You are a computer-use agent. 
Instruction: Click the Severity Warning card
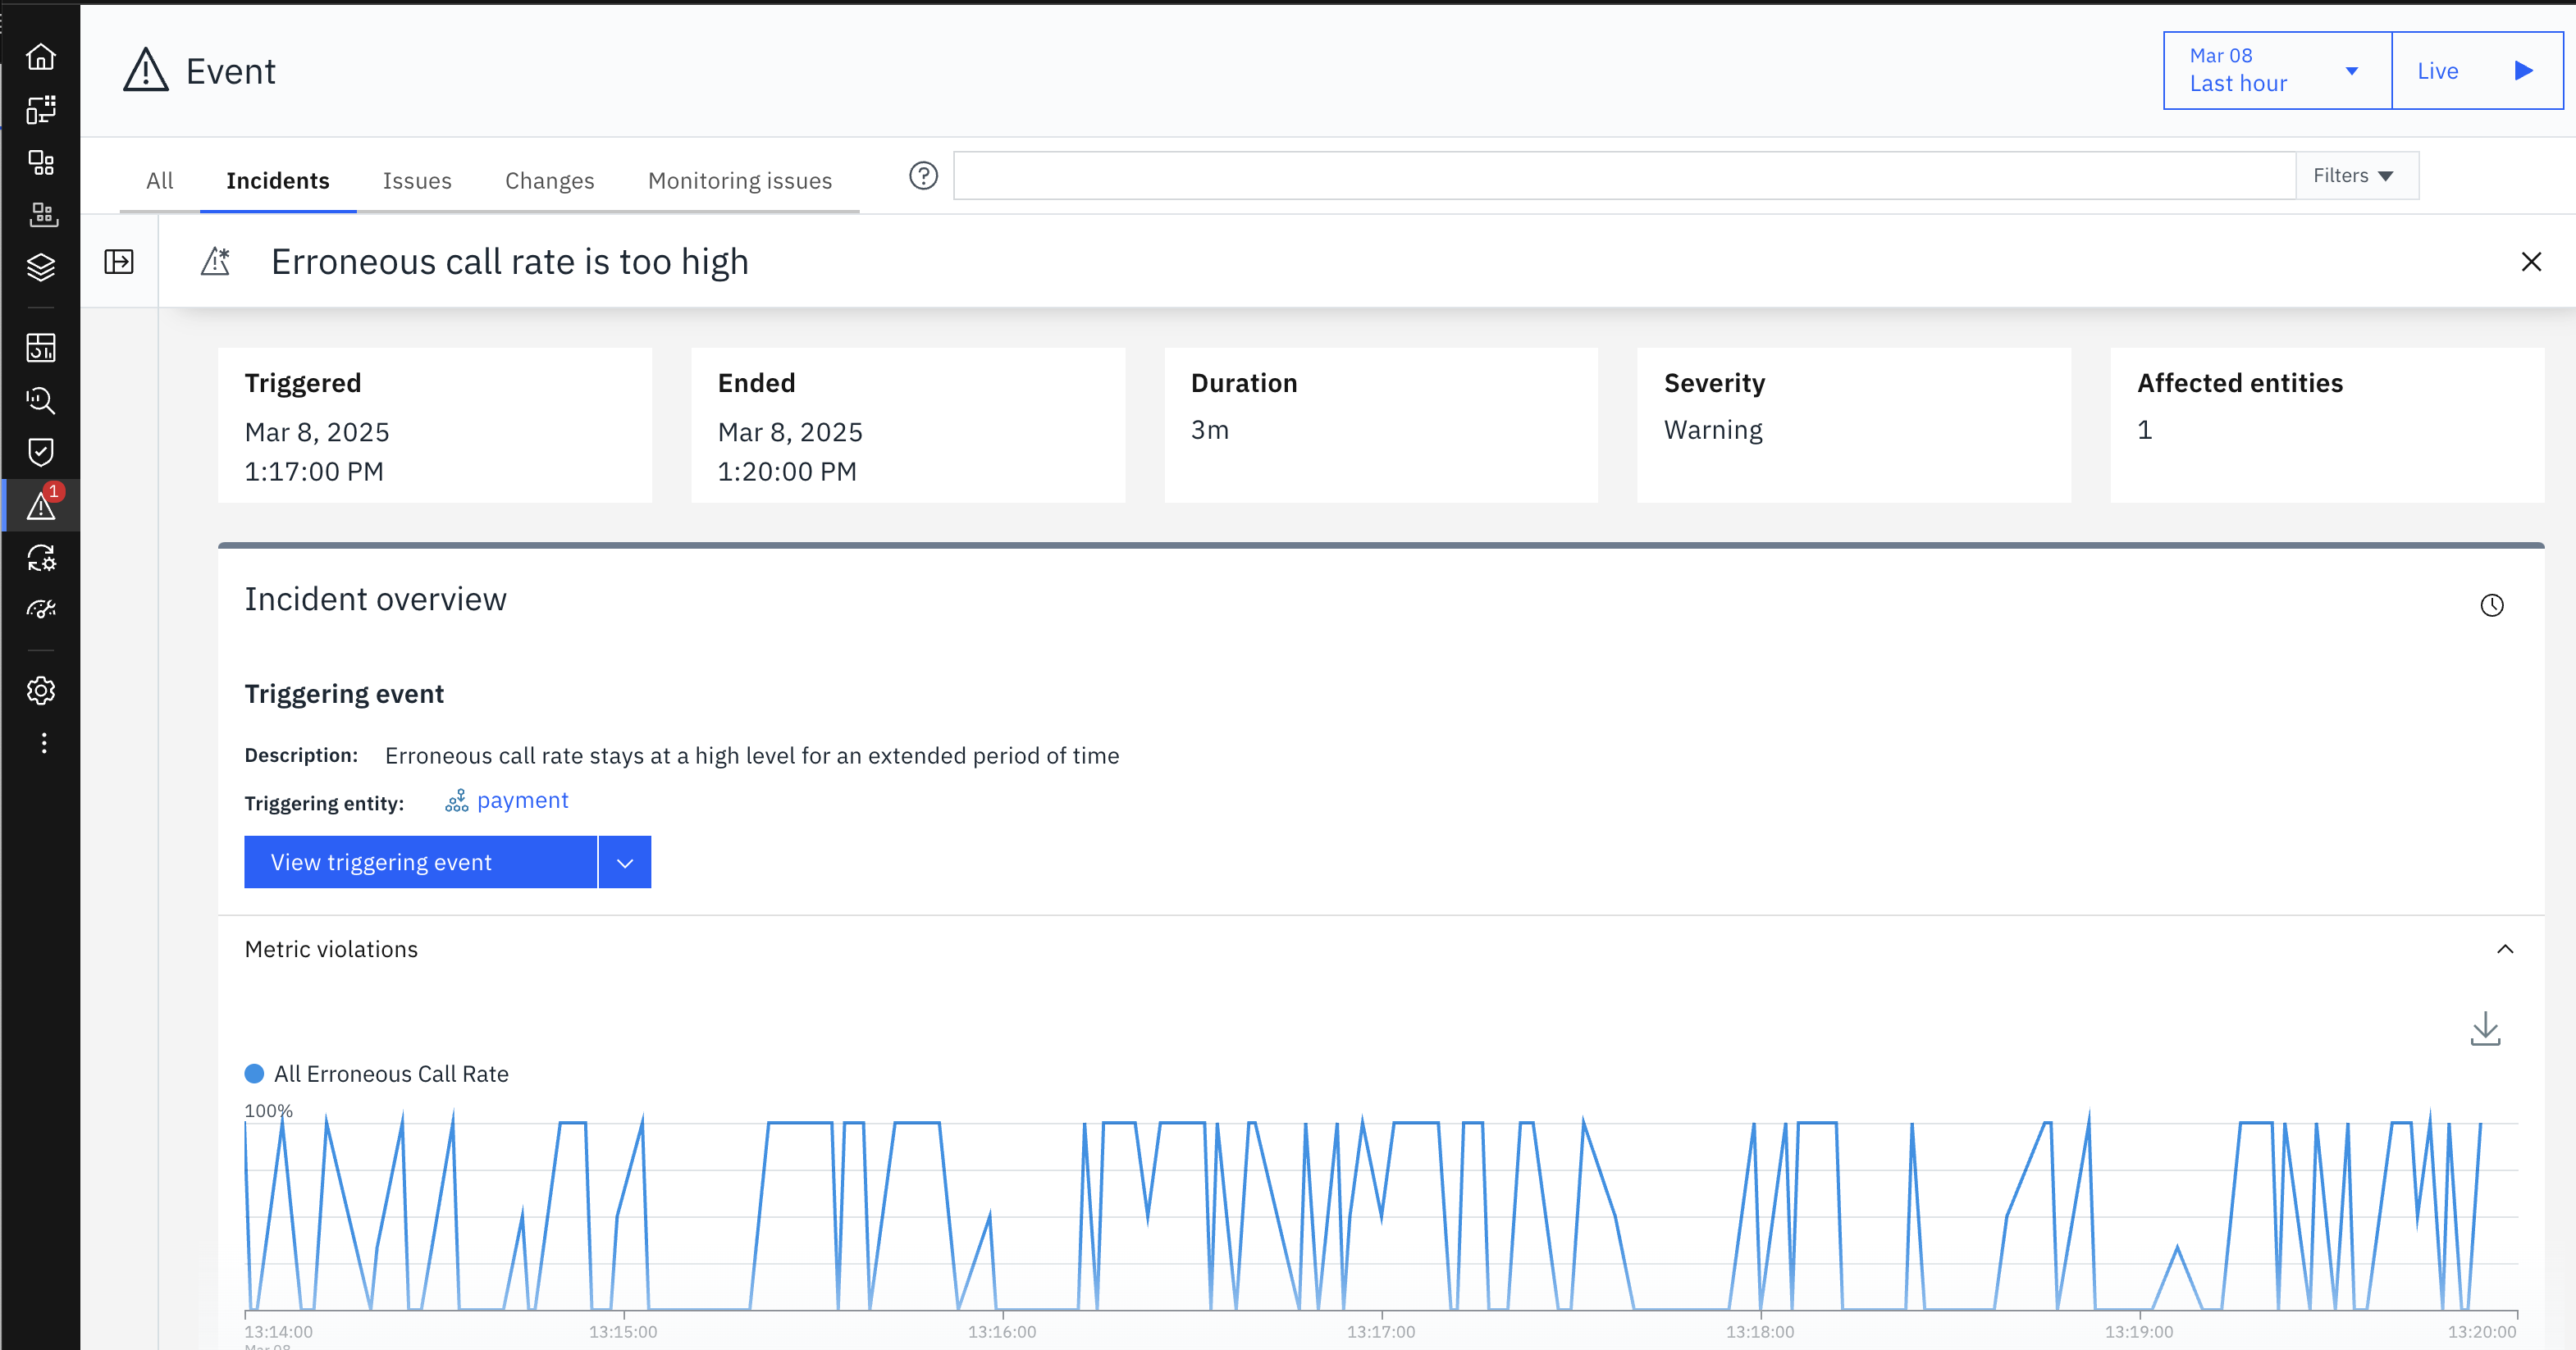tap(1854, 425)
